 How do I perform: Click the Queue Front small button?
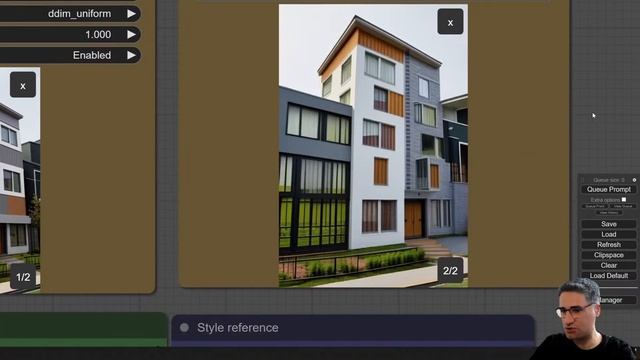(595, 207)
